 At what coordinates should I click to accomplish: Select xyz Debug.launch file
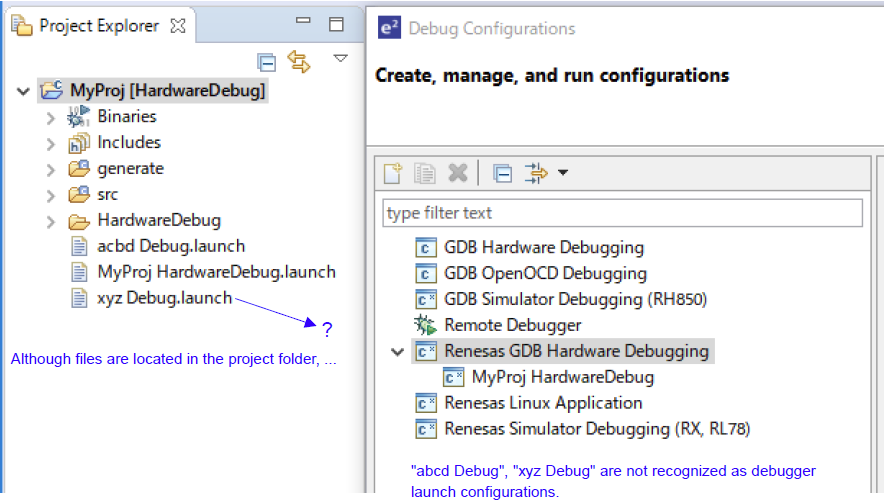click(164, 298)
